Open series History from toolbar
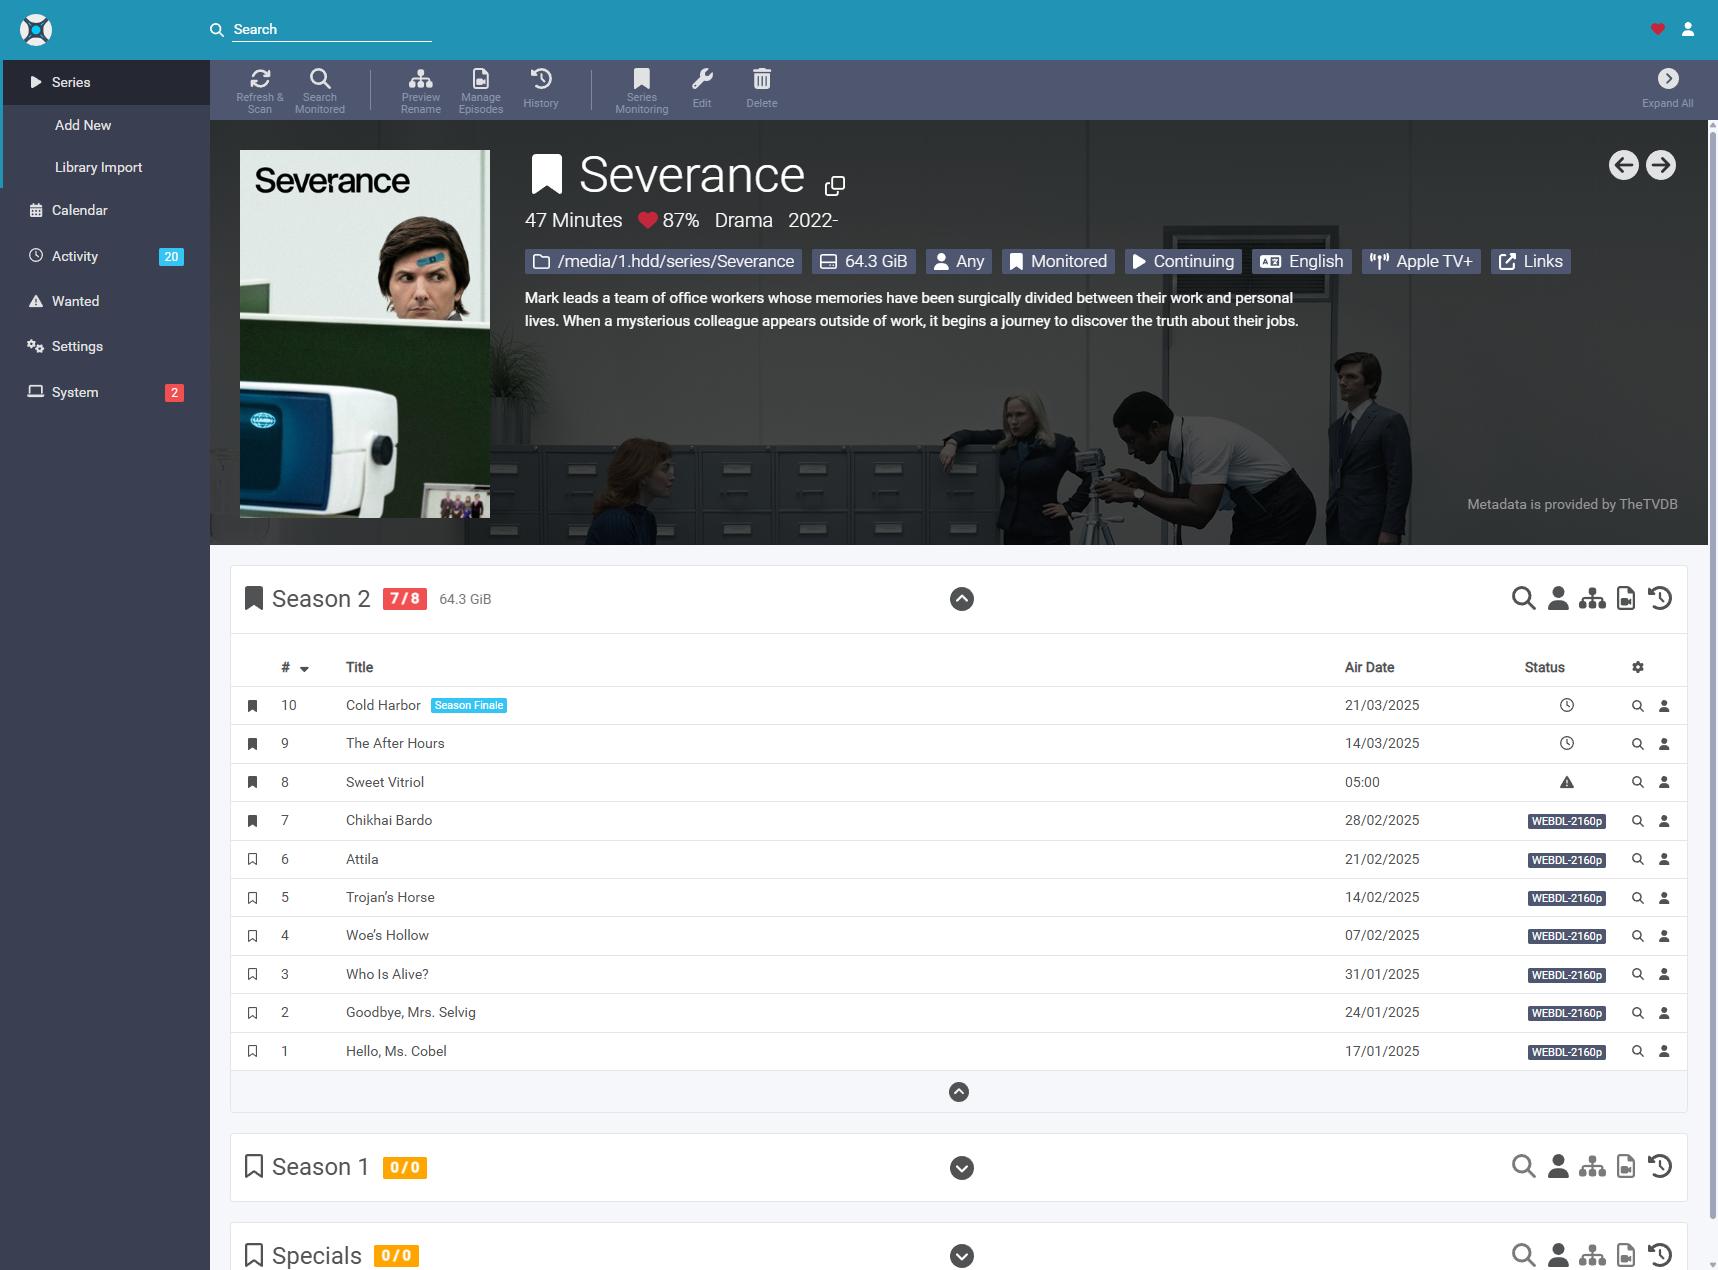 541,90
